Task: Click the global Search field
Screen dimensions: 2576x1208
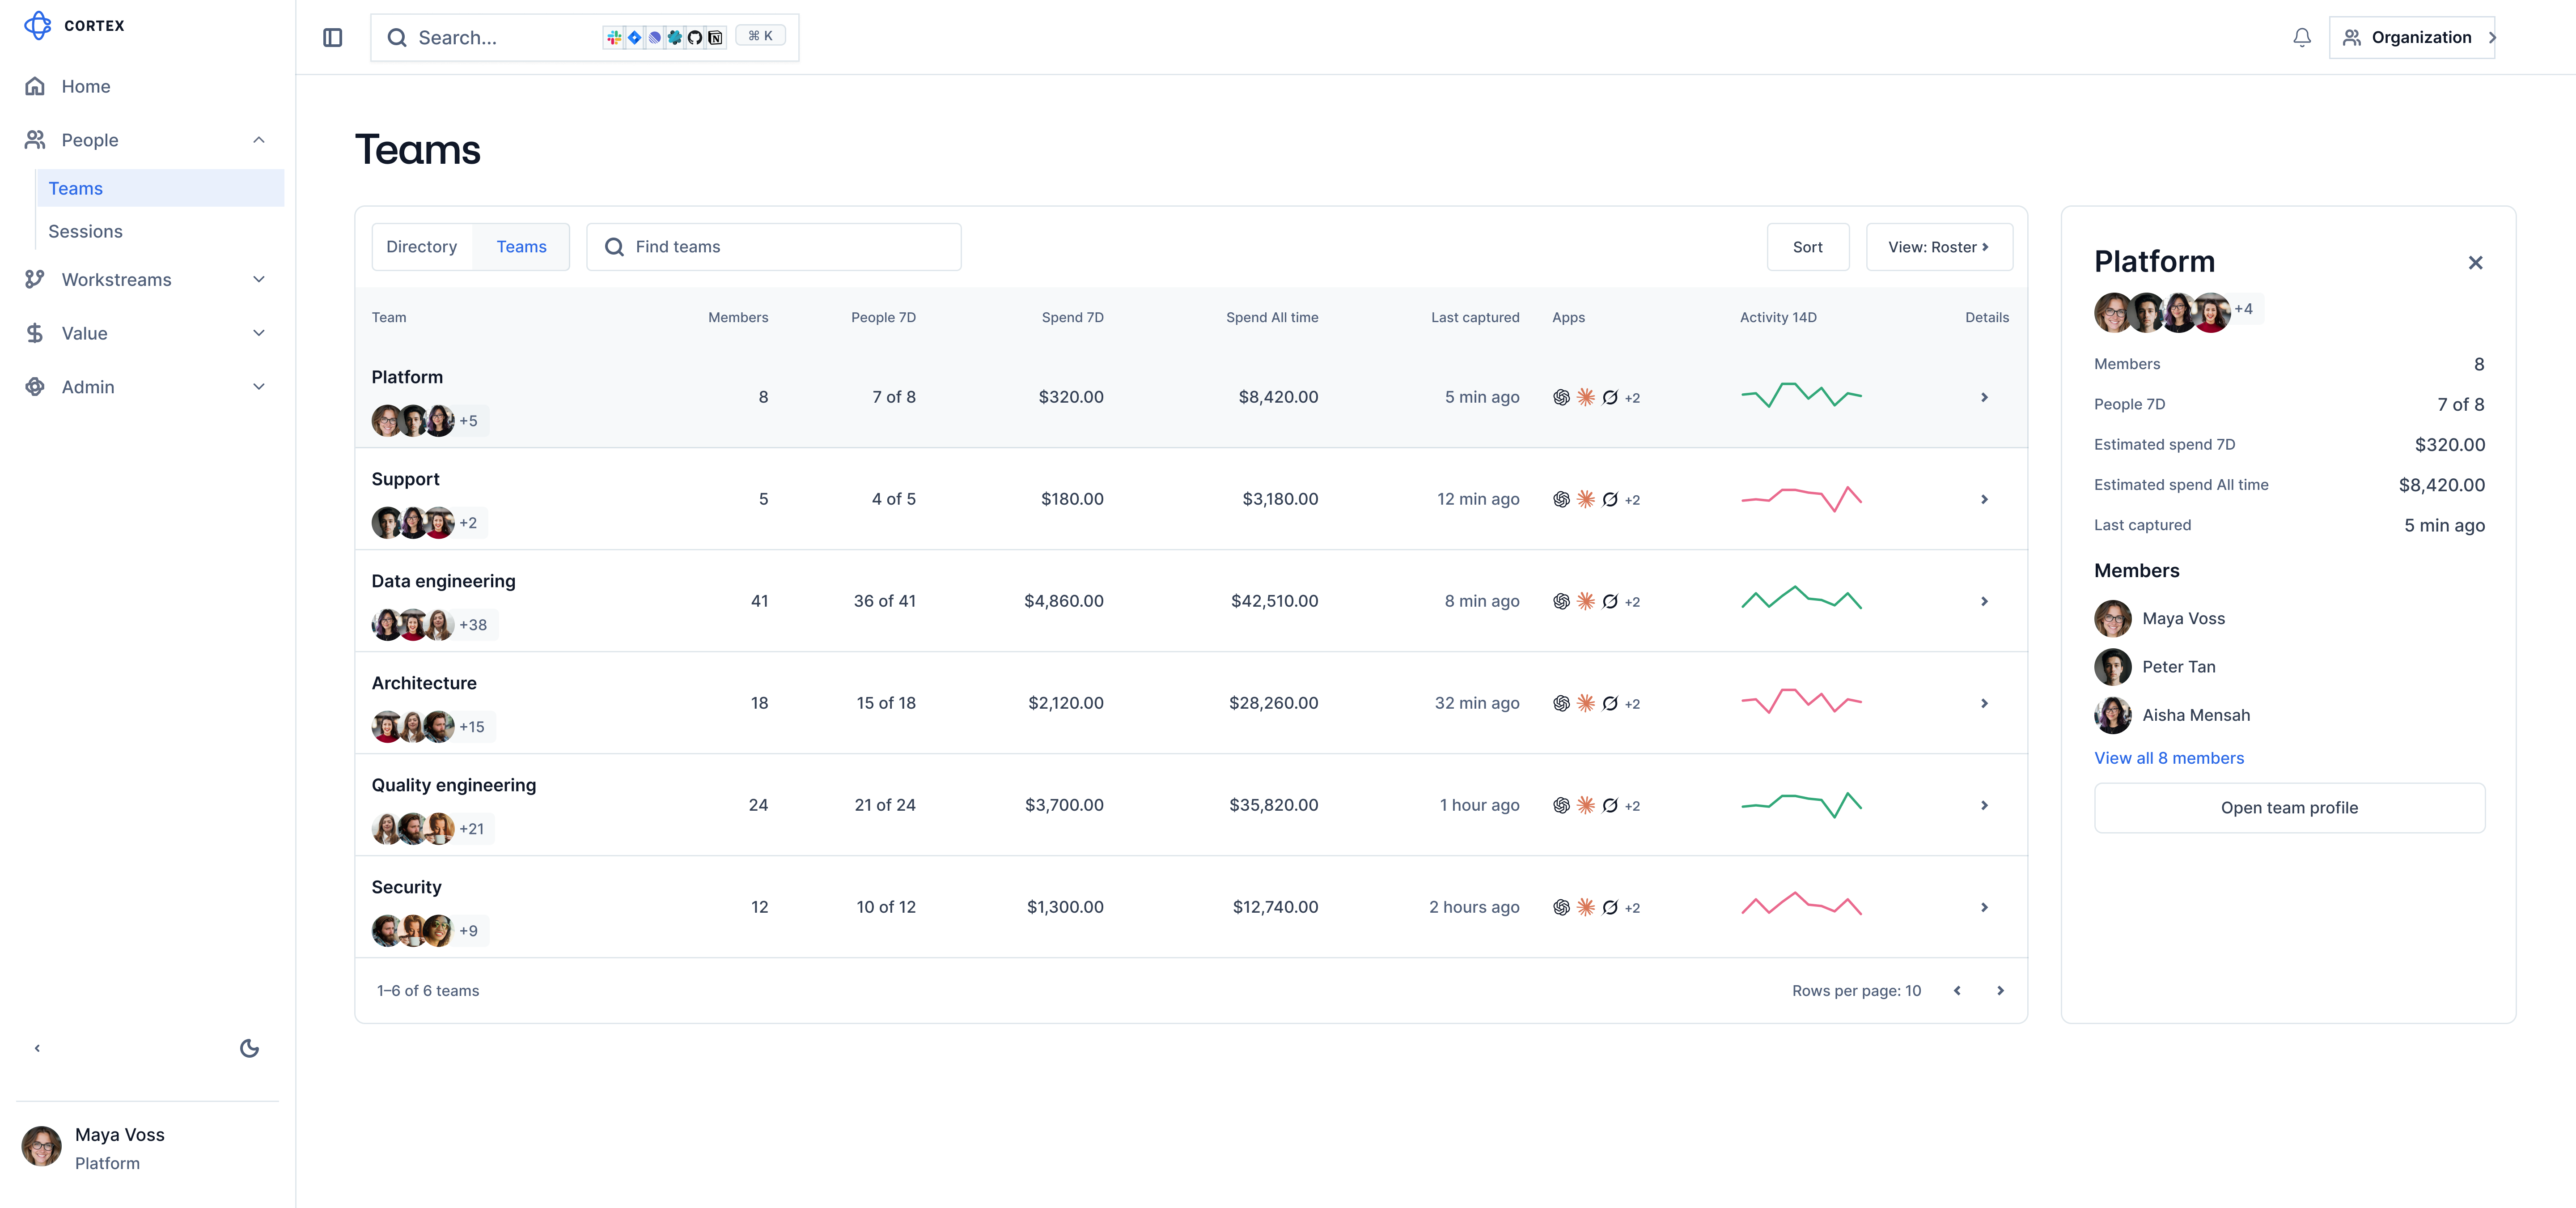Action: pyautogui.click(x=584, y=37)
